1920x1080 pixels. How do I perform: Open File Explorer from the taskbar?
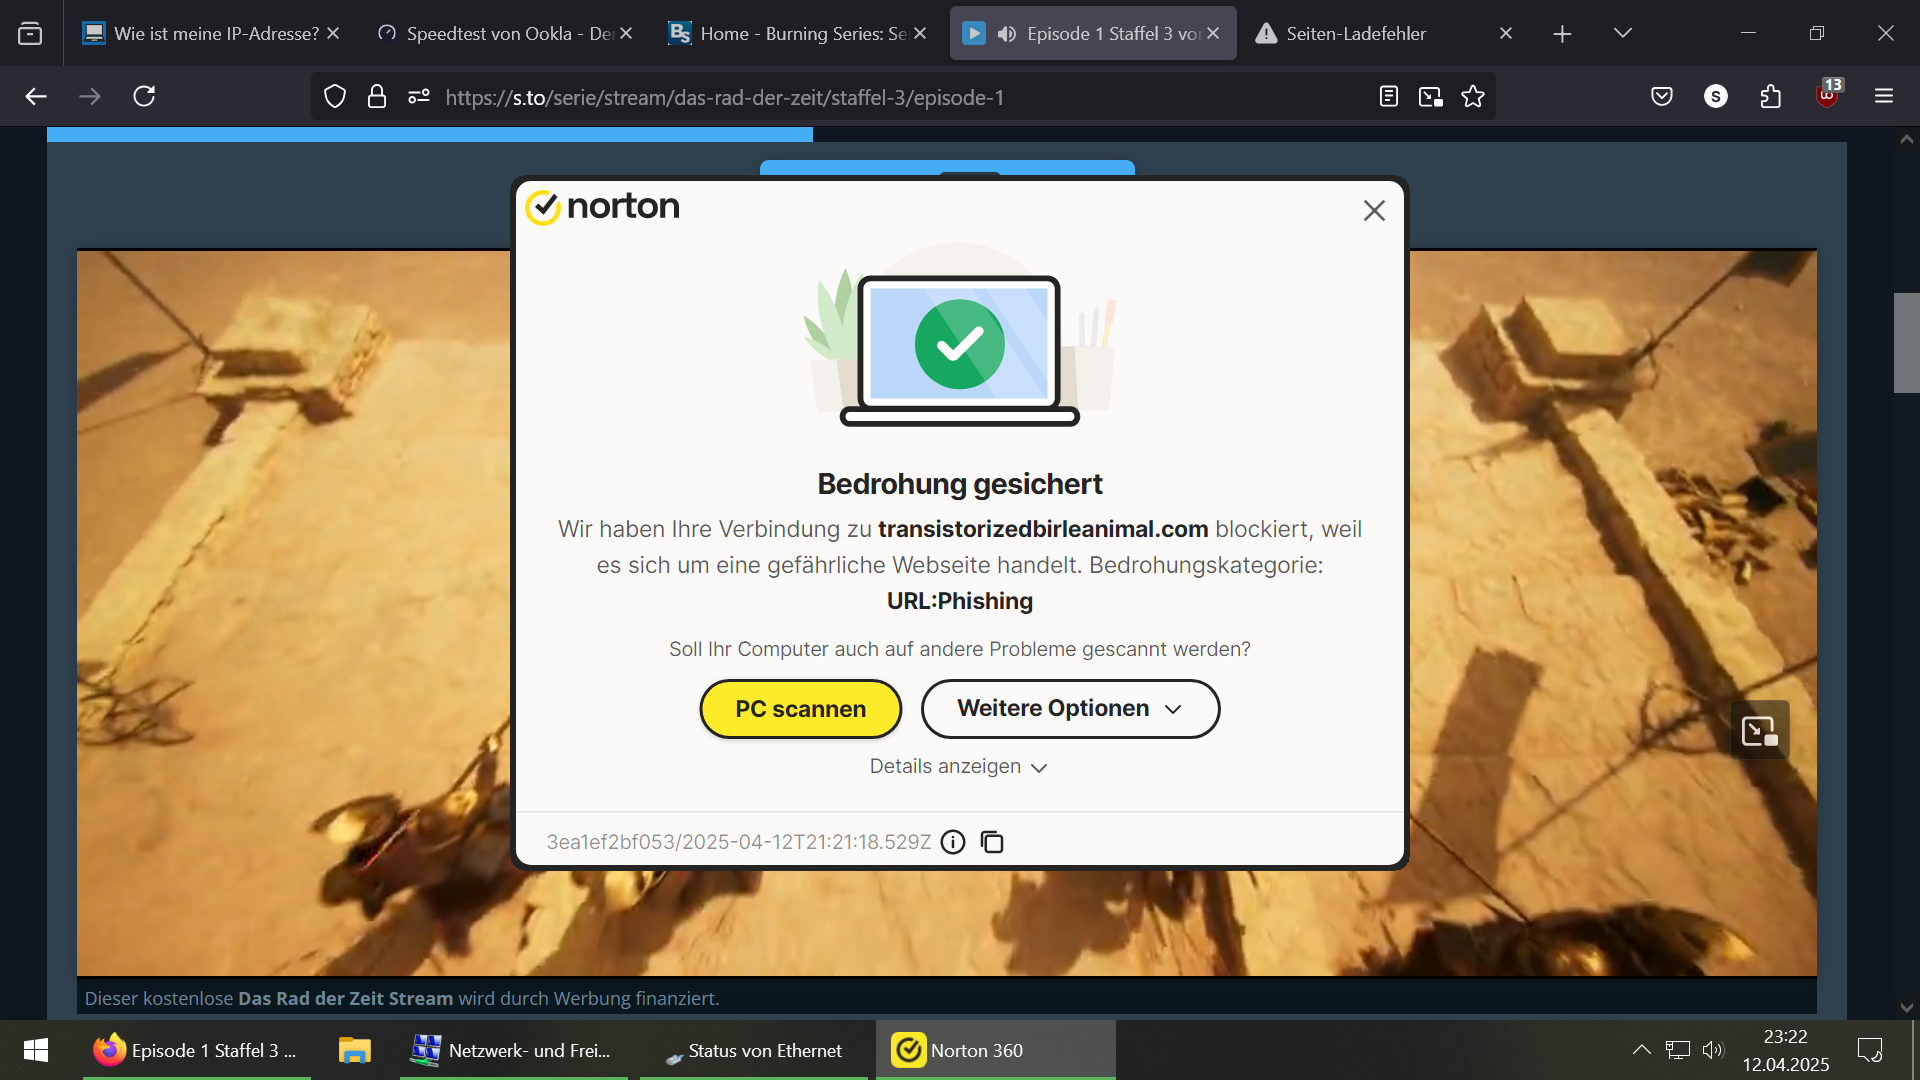pos(355,1051)
